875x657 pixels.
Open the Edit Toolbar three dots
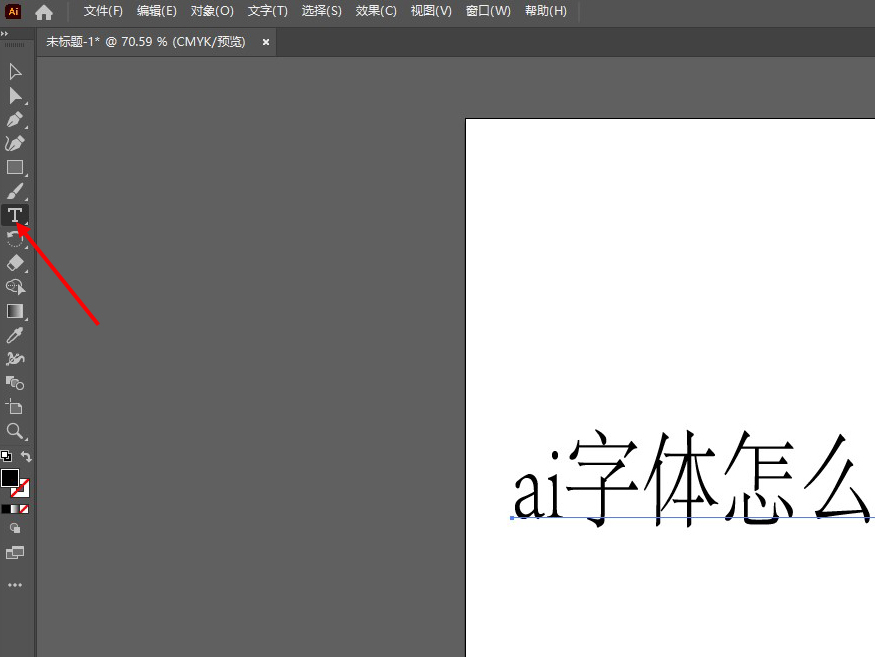pyautogui.click(x=15, y=585)
